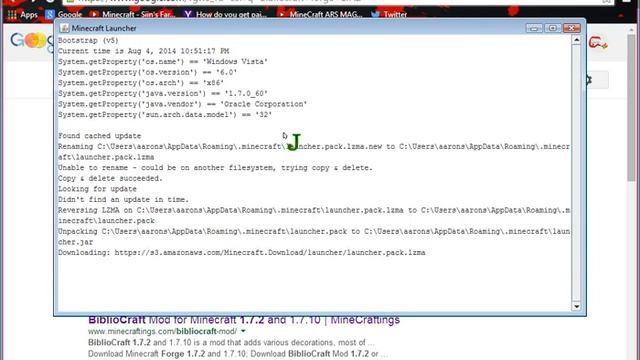The height and width of the screenshot is (360, 640).
Task: Click the os.name 'Windows Vista' log line
Action: pos(163,62)
